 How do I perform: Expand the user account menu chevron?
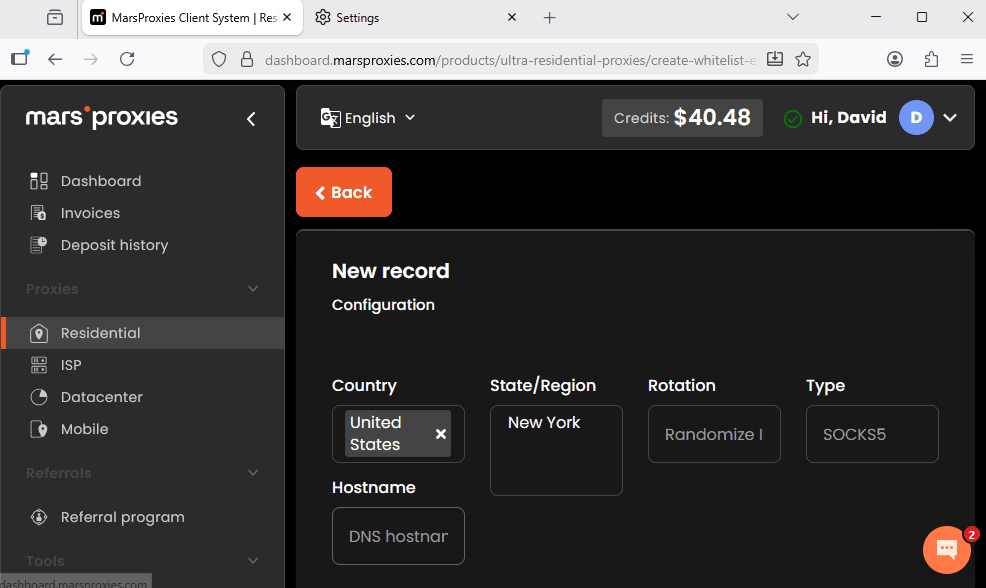click(950, 118)
